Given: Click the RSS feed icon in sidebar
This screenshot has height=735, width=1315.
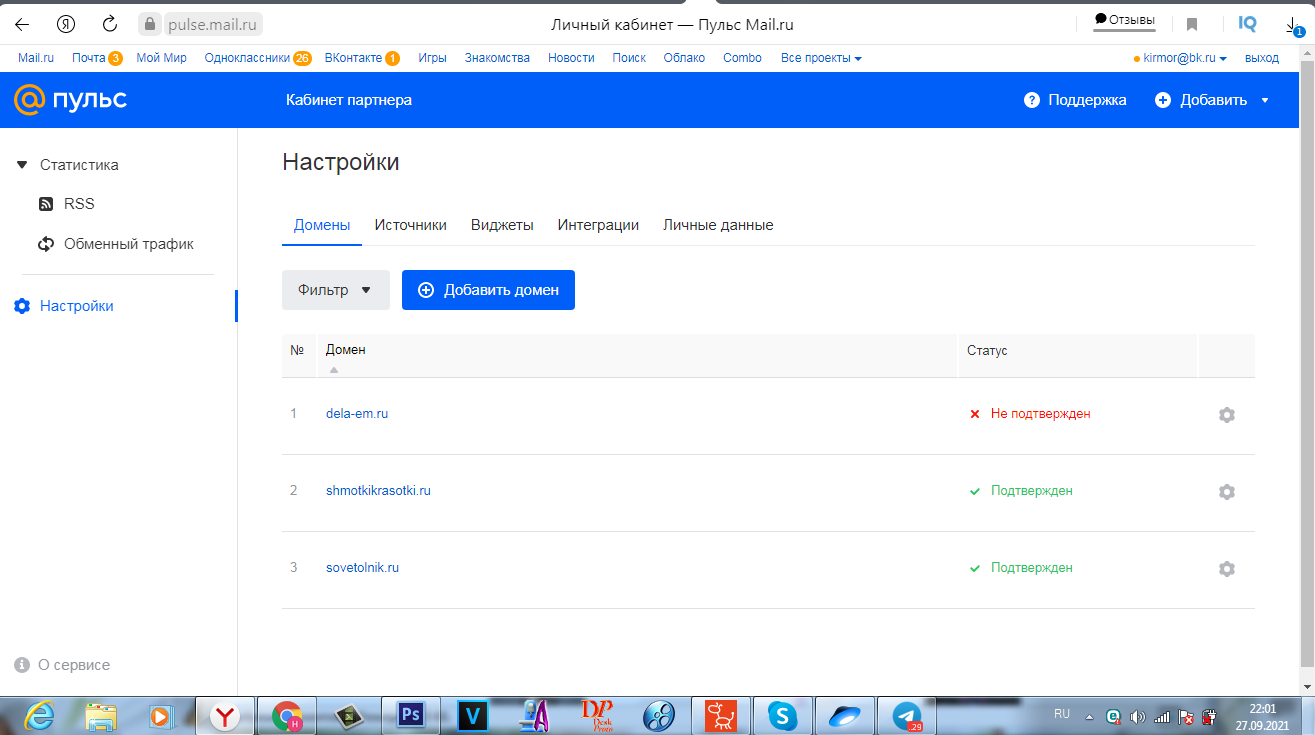Looking at the screenshot, I should pyautogui.click(x=46, y=204).
